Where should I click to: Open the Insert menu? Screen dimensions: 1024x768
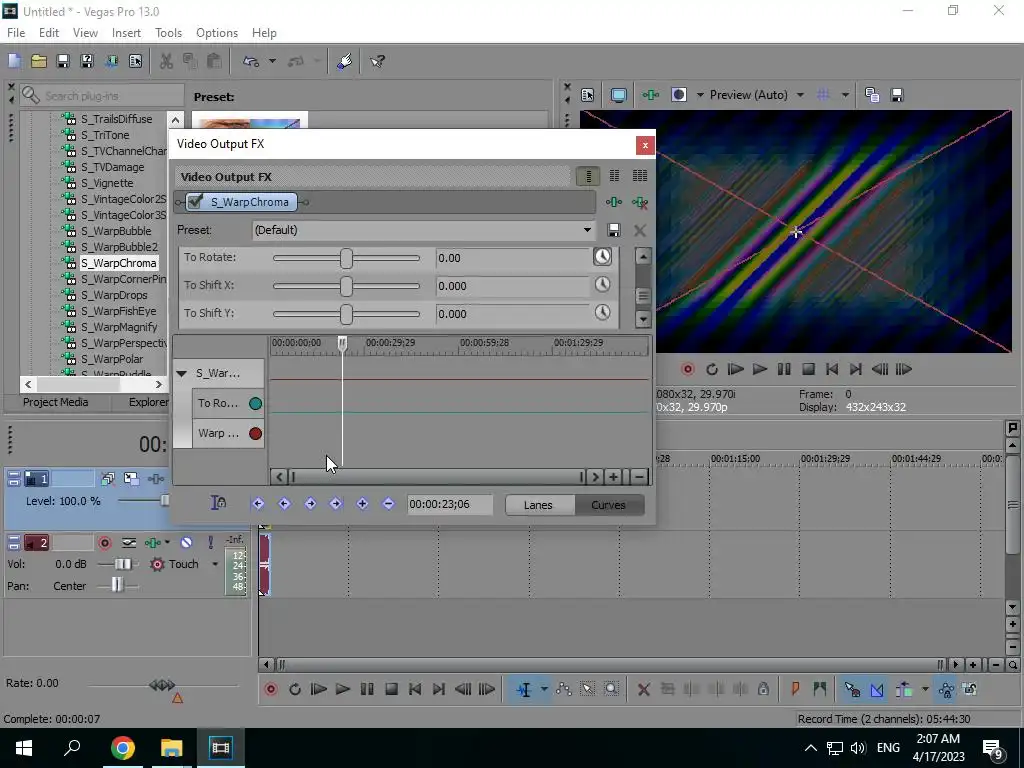pos(126,33)
